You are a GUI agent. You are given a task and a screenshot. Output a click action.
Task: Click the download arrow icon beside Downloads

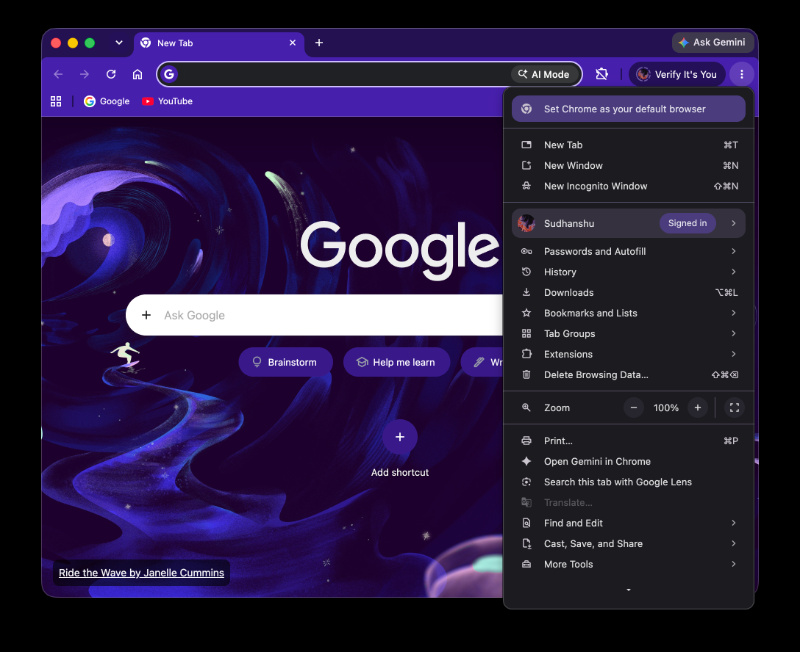coord(526,292)
